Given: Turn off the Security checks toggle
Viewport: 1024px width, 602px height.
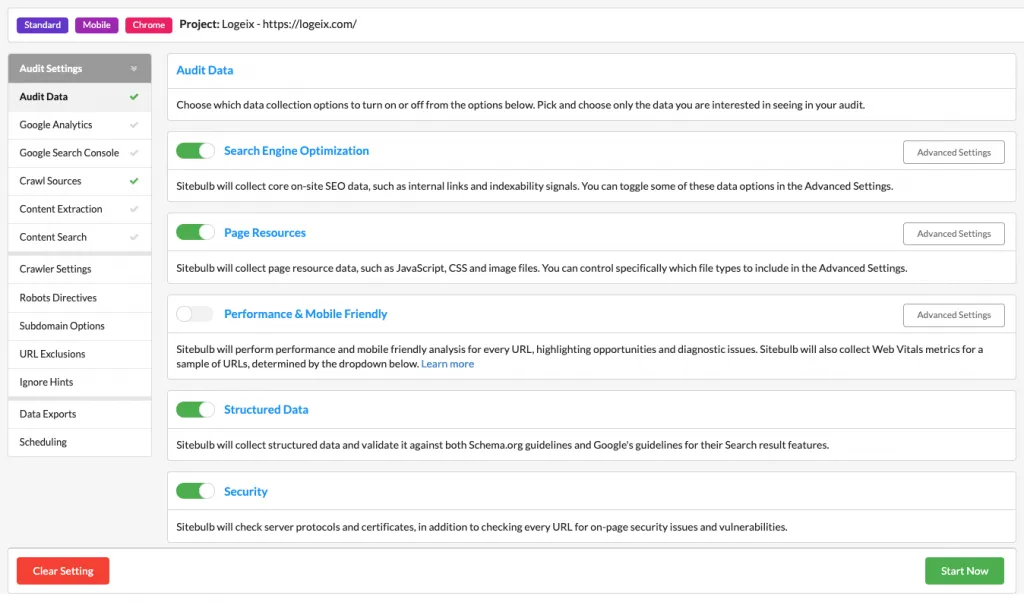Looking at the screenshot, I should (194, 491).
